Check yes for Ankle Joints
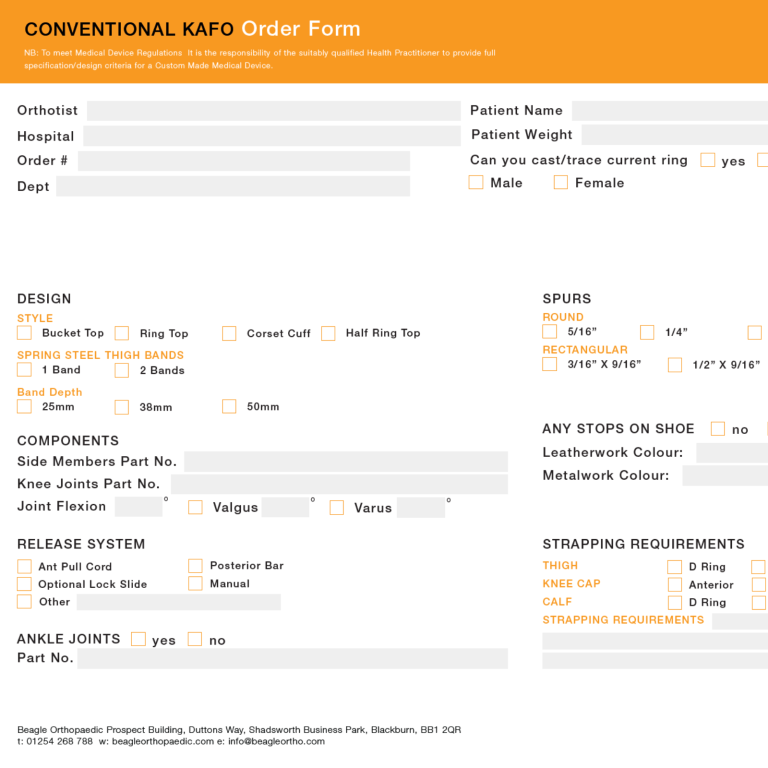Screen dimensions: 768x768 point(139,639)
